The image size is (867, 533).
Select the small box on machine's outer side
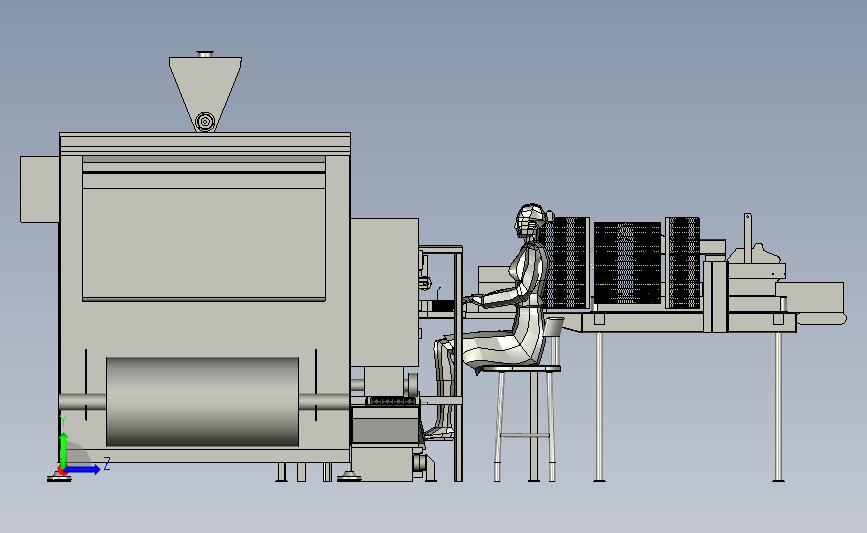(40, 189)
